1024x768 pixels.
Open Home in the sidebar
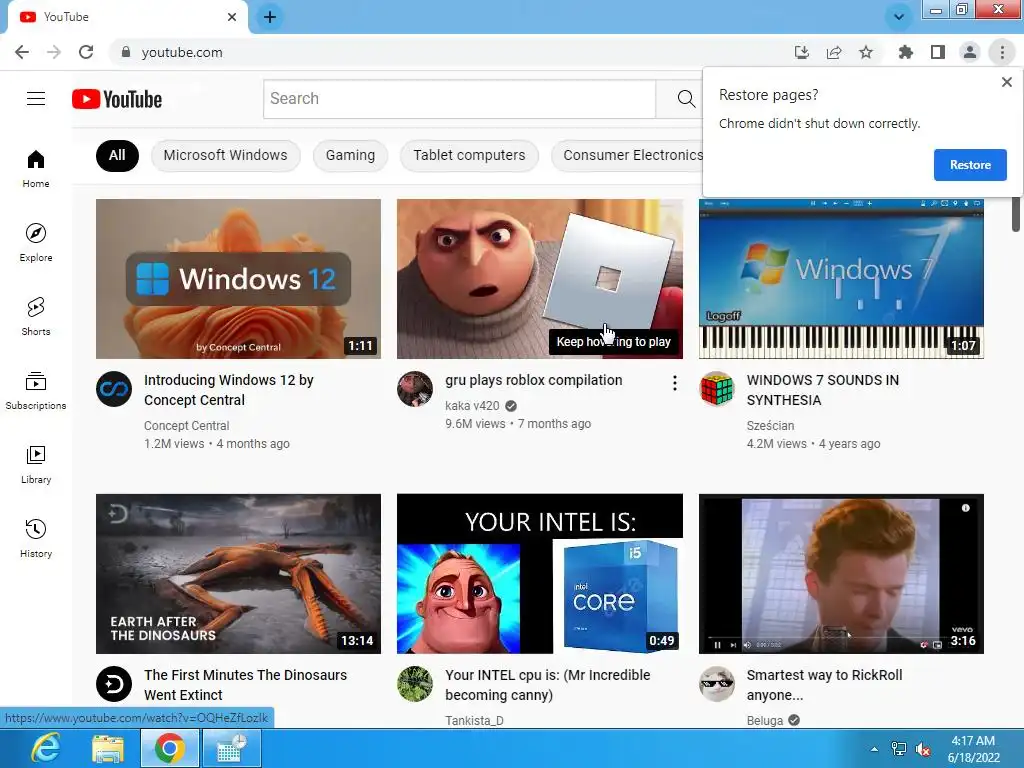[36, 168]
